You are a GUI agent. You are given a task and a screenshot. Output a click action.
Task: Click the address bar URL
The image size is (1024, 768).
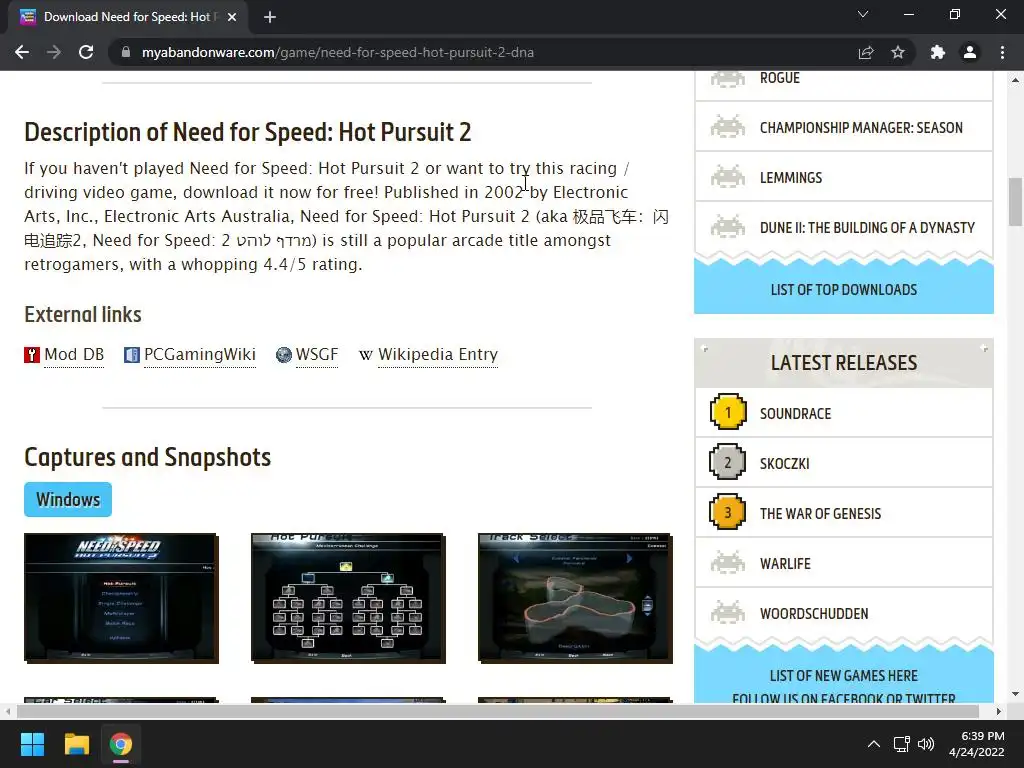(338, 52)
